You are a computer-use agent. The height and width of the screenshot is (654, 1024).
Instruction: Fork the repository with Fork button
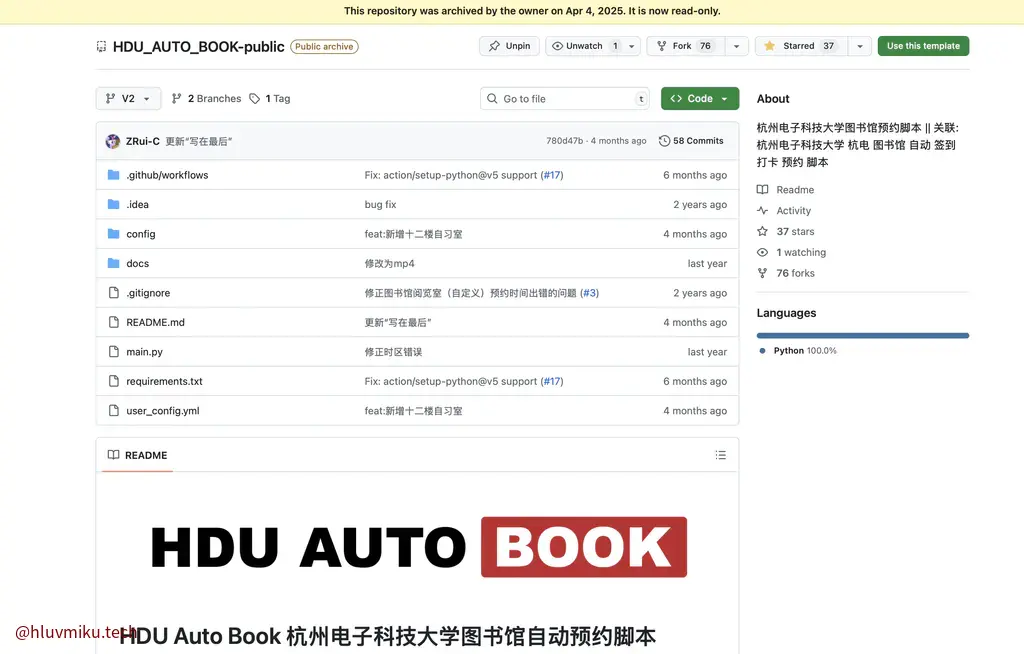pyautogui.click(x=686, y=46)
